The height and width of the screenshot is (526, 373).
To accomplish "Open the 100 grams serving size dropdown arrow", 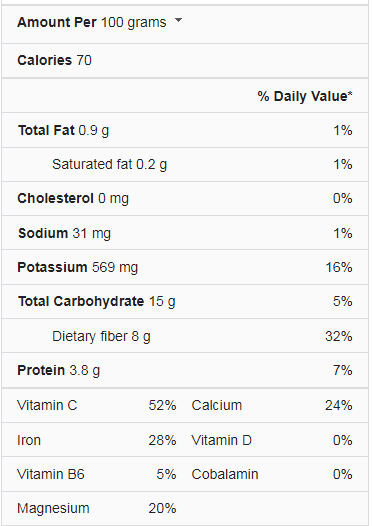I will (x=179, y=20).
